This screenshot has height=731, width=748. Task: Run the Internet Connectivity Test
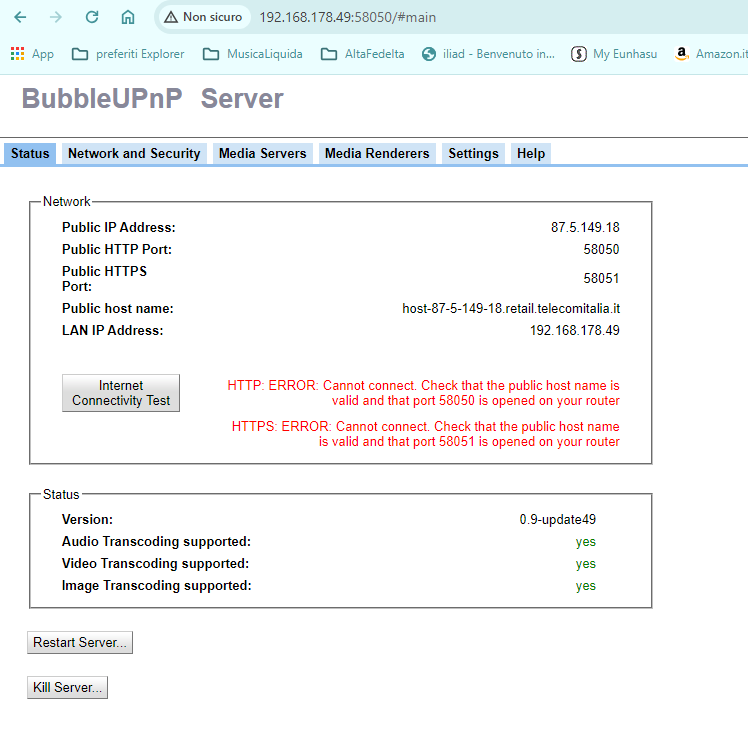[121, 393]
